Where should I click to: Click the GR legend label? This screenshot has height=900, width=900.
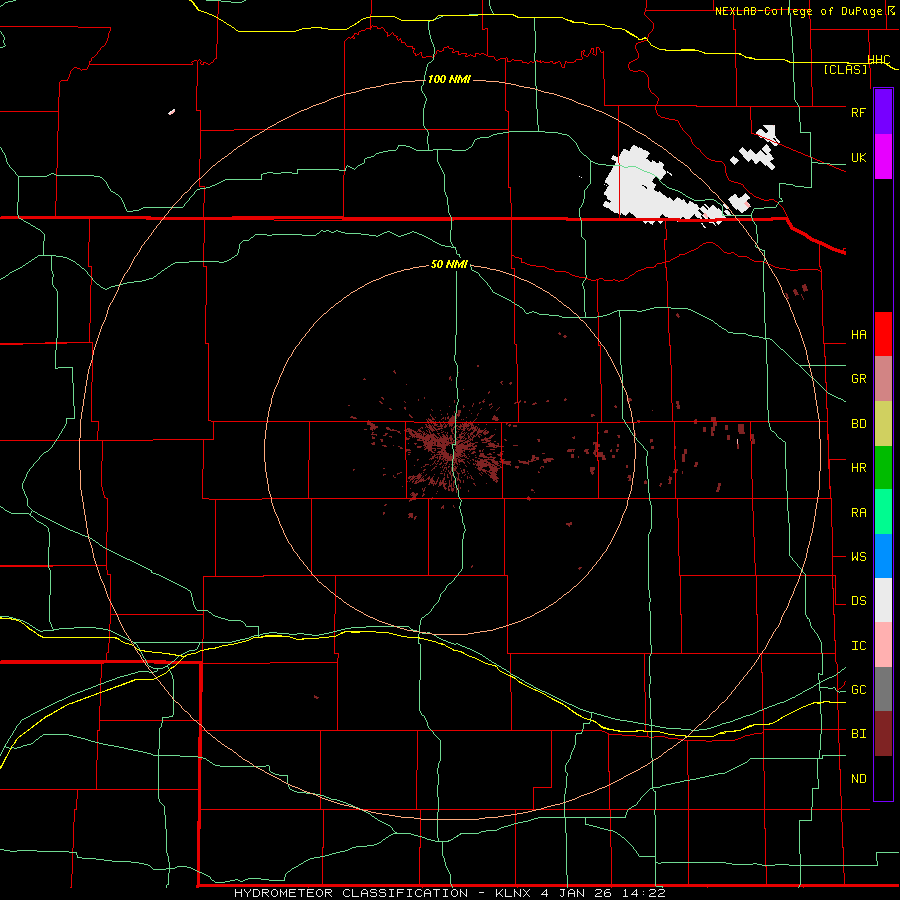click(858, 379)
